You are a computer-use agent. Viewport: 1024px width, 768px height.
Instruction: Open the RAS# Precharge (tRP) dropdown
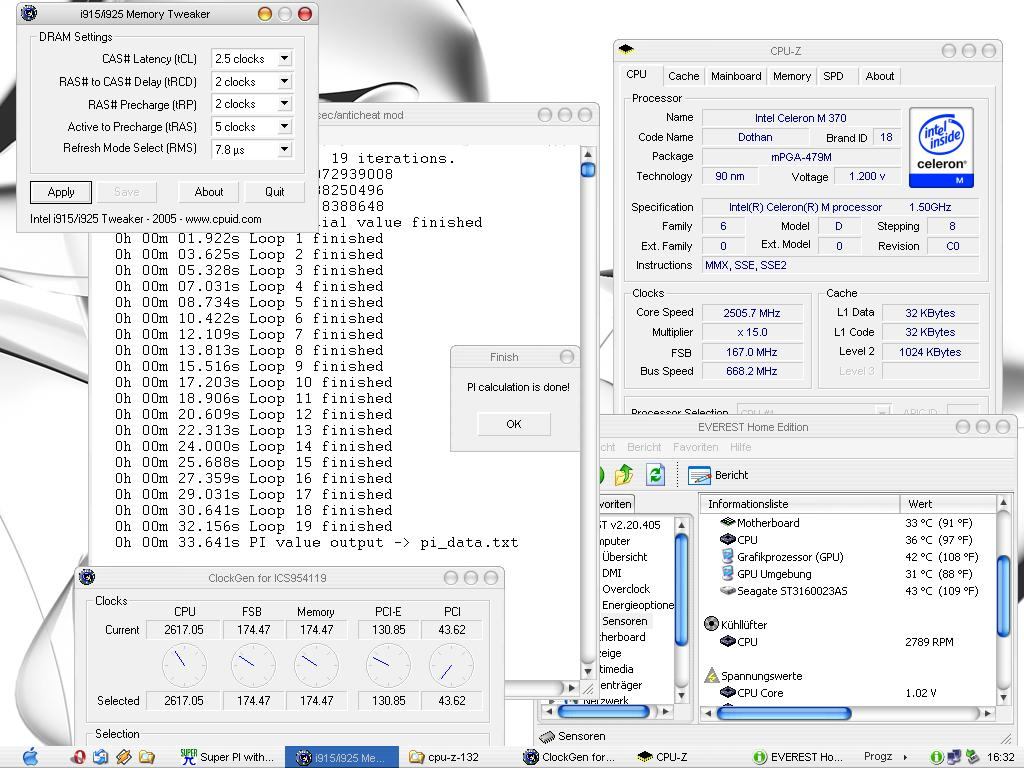point(284,103)
